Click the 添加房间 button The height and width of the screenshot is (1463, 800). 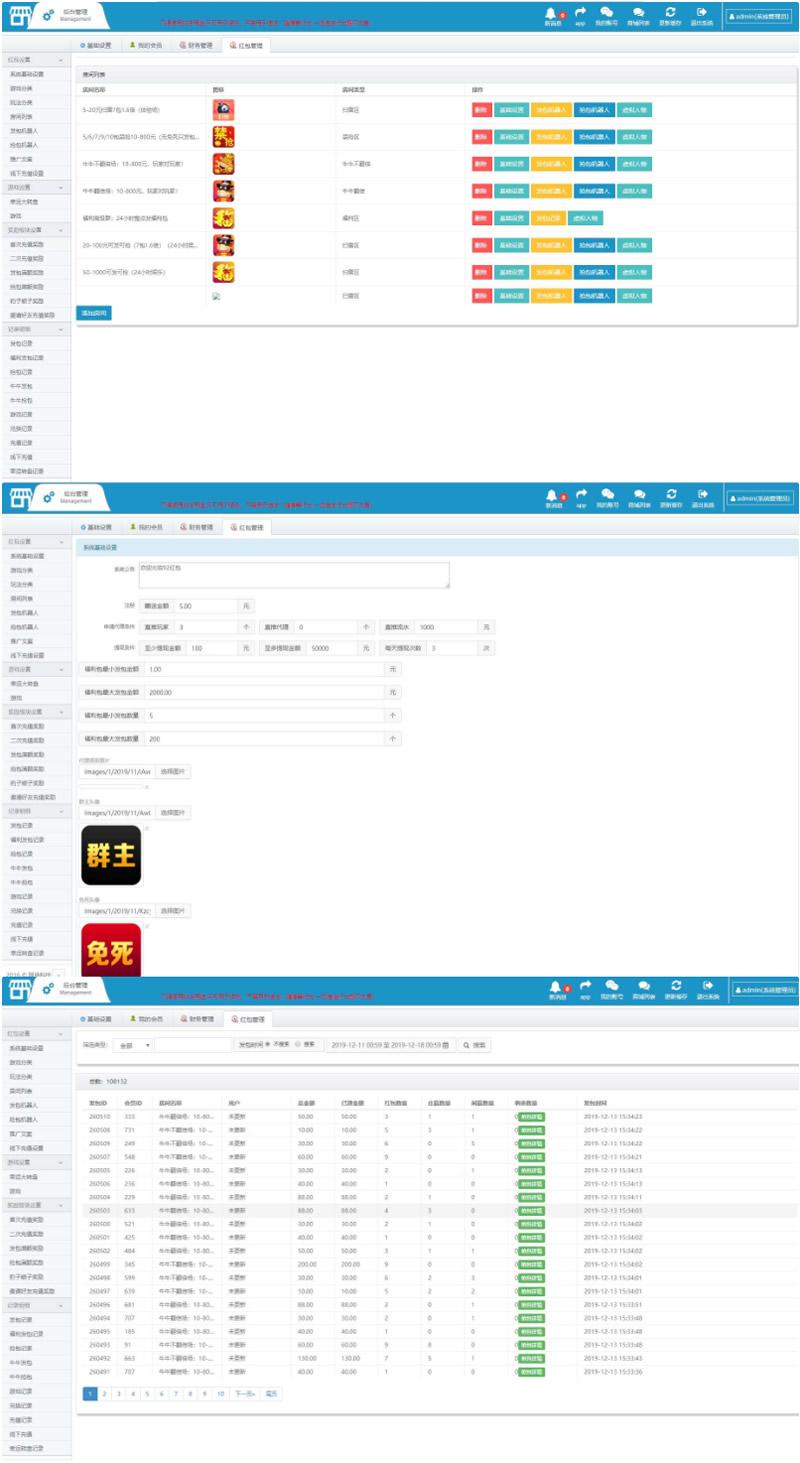93,313
